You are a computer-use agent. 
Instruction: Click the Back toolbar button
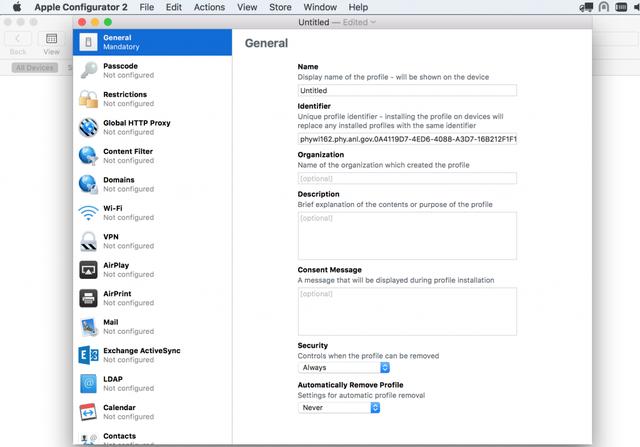pos(18,40)
